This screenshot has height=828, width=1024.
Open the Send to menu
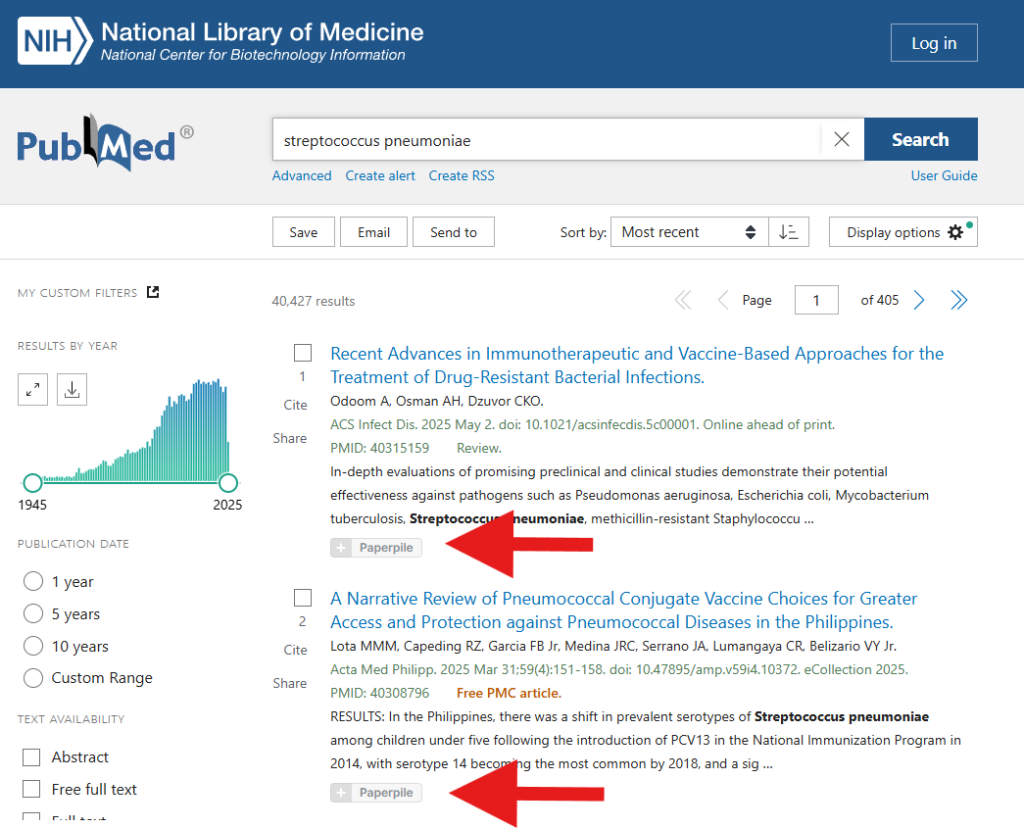pyautogui.click(x=453, y=232)
